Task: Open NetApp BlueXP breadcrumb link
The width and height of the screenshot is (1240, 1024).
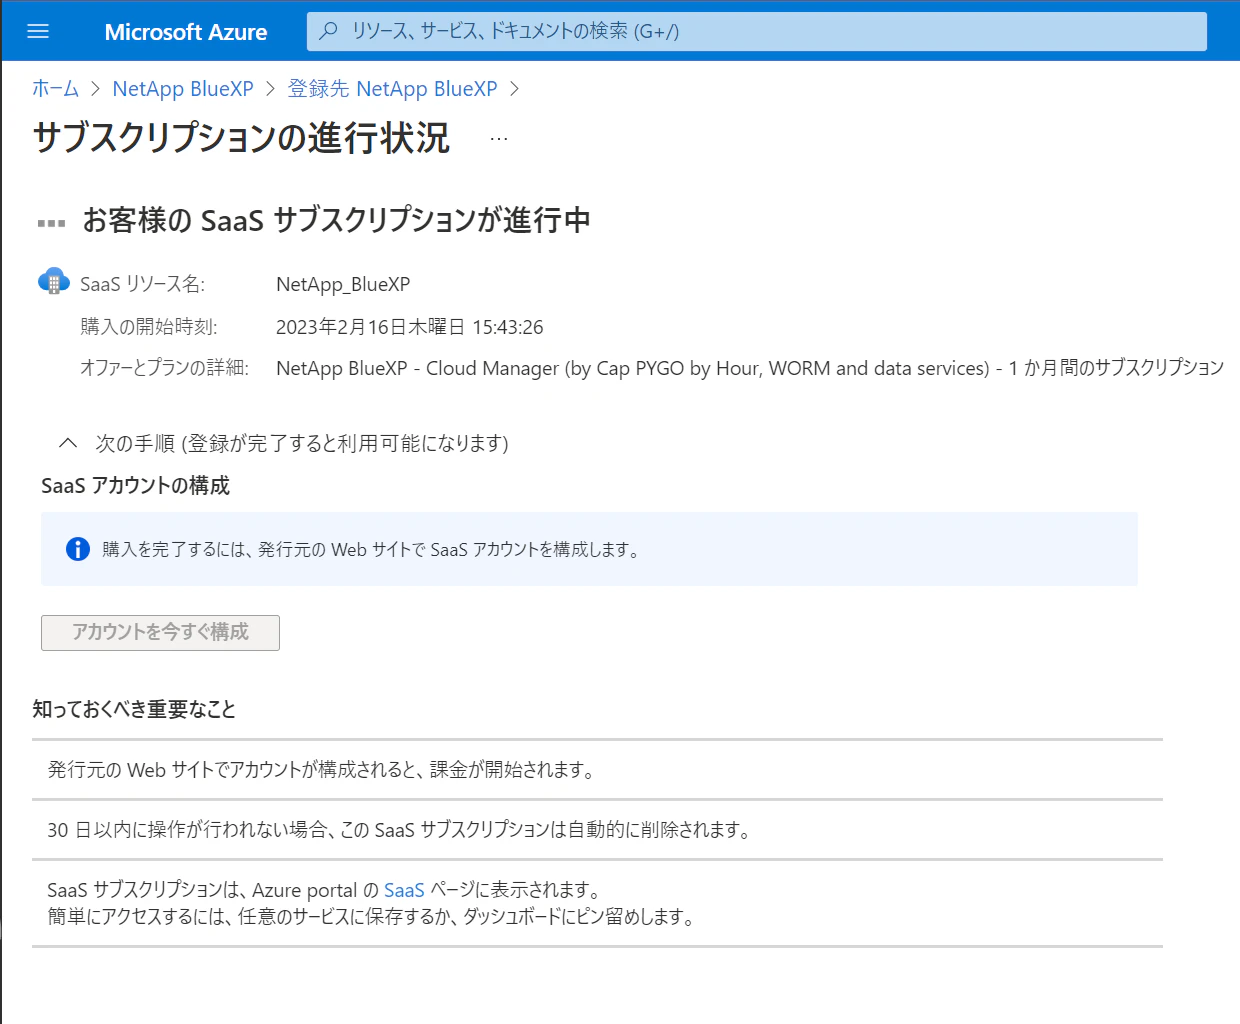Action: [183, 88]
